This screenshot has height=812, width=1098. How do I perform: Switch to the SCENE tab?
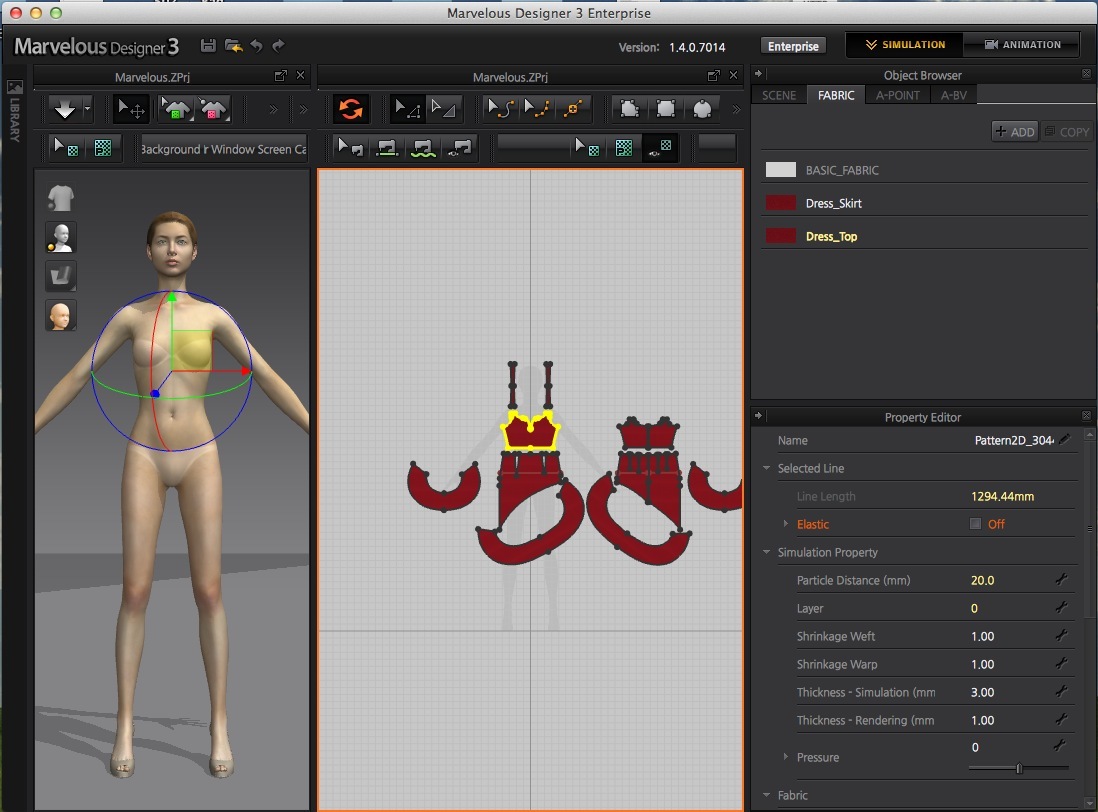779,95
